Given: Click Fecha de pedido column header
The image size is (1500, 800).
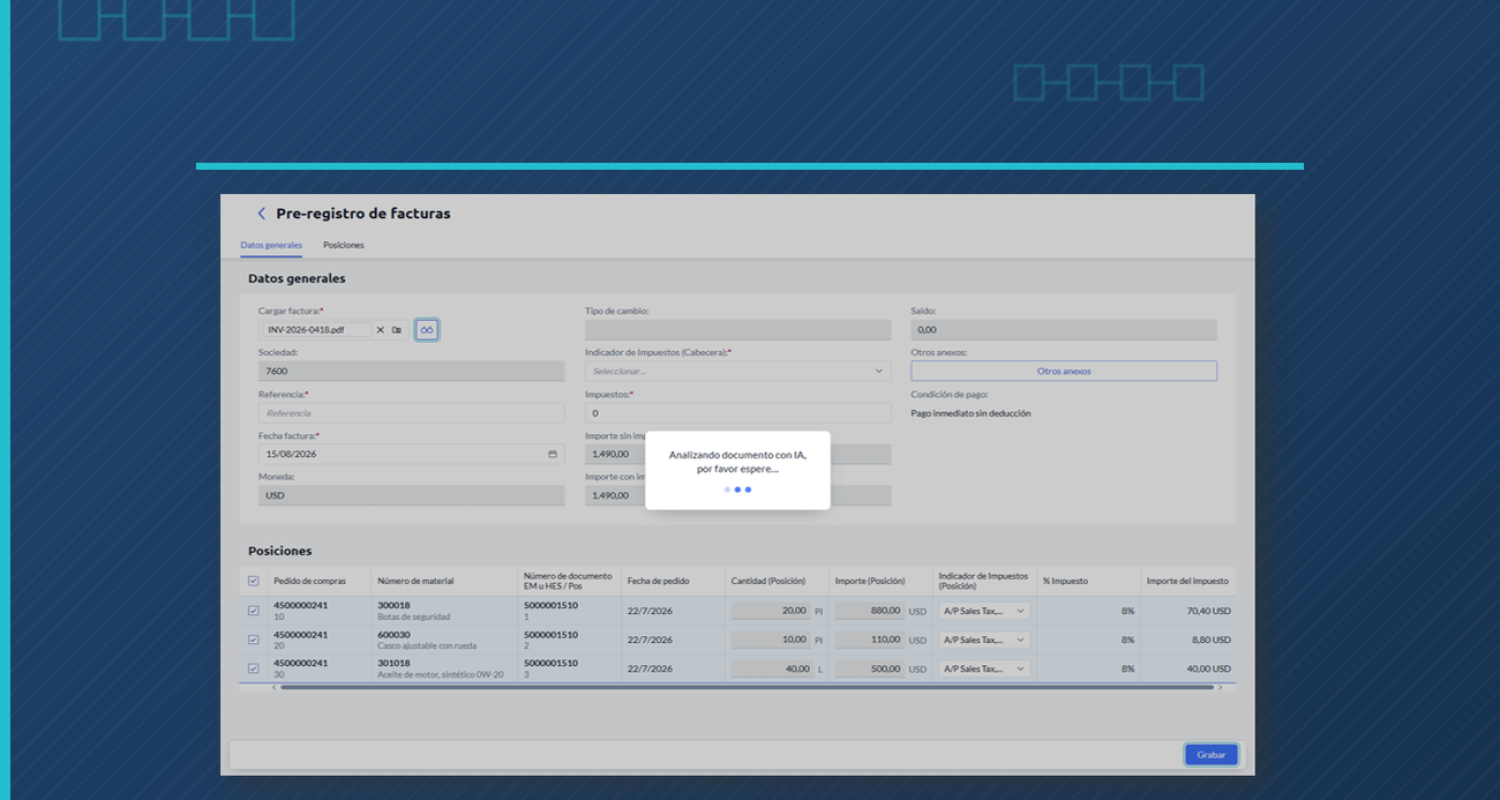Looking at the screenshot, I should point(658,581).
